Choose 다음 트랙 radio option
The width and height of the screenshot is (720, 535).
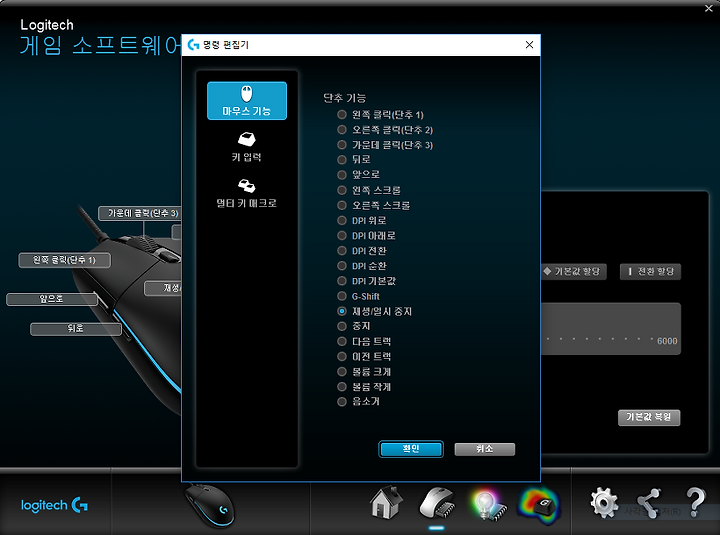pos(365,341)
